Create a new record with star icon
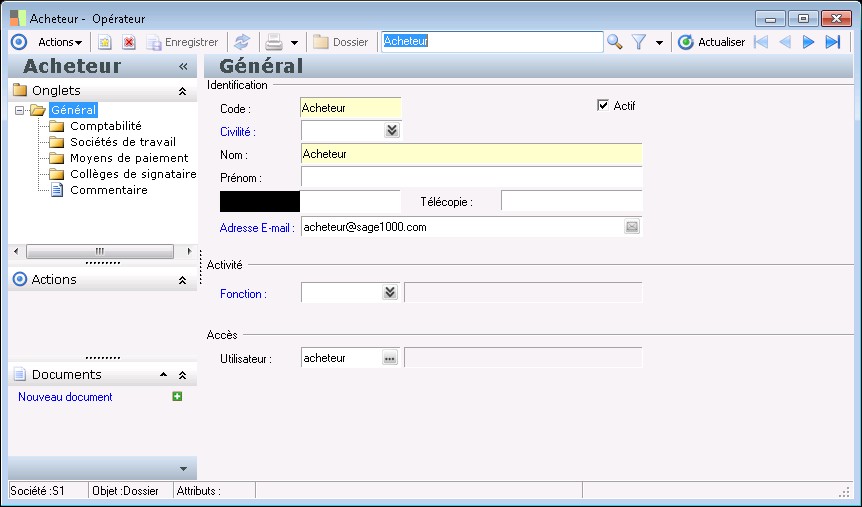The height and width of the screenshot is (507, 862). click(x=104, y=42)
